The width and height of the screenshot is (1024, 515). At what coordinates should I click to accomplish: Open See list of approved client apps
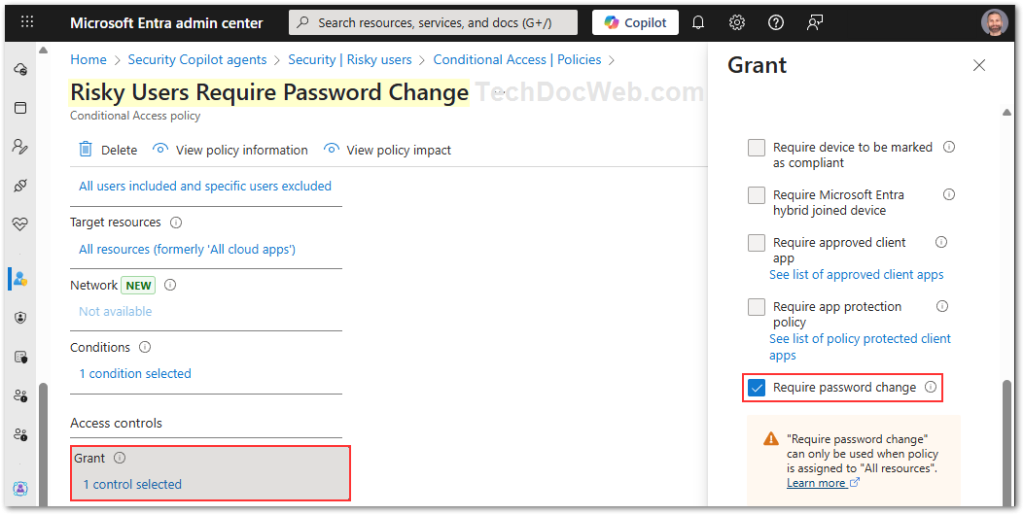pos(856,274)
